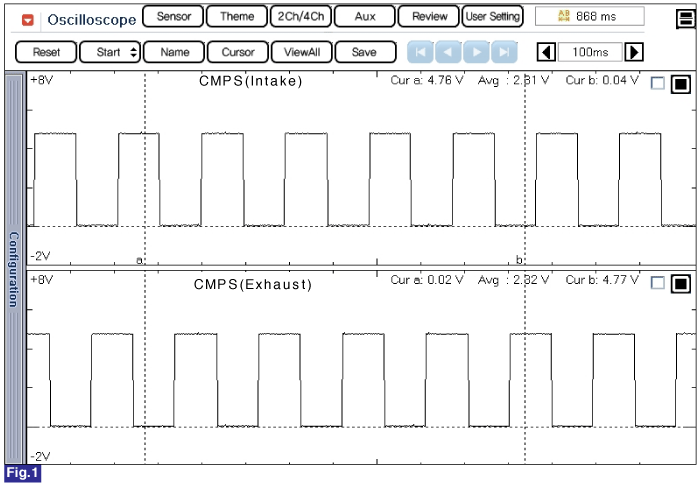Open the Theme settings button
Viewport: 700px width, 485px height.
click(237, 17)
